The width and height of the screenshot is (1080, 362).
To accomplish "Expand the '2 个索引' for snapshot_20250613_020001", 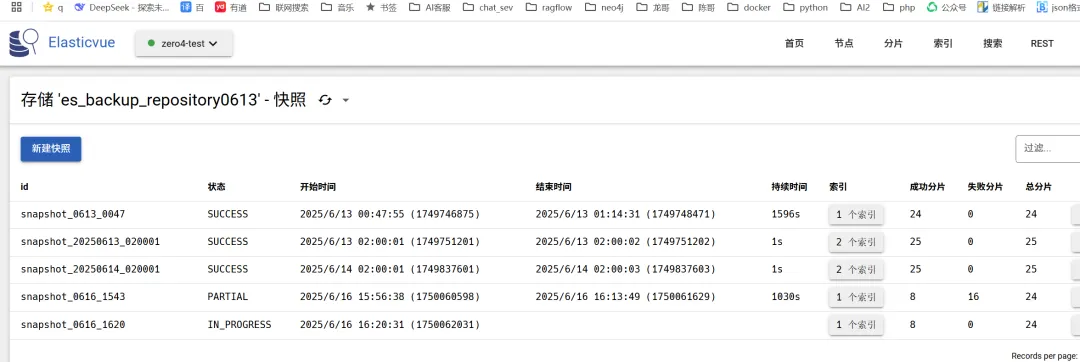I will point(856,242).
